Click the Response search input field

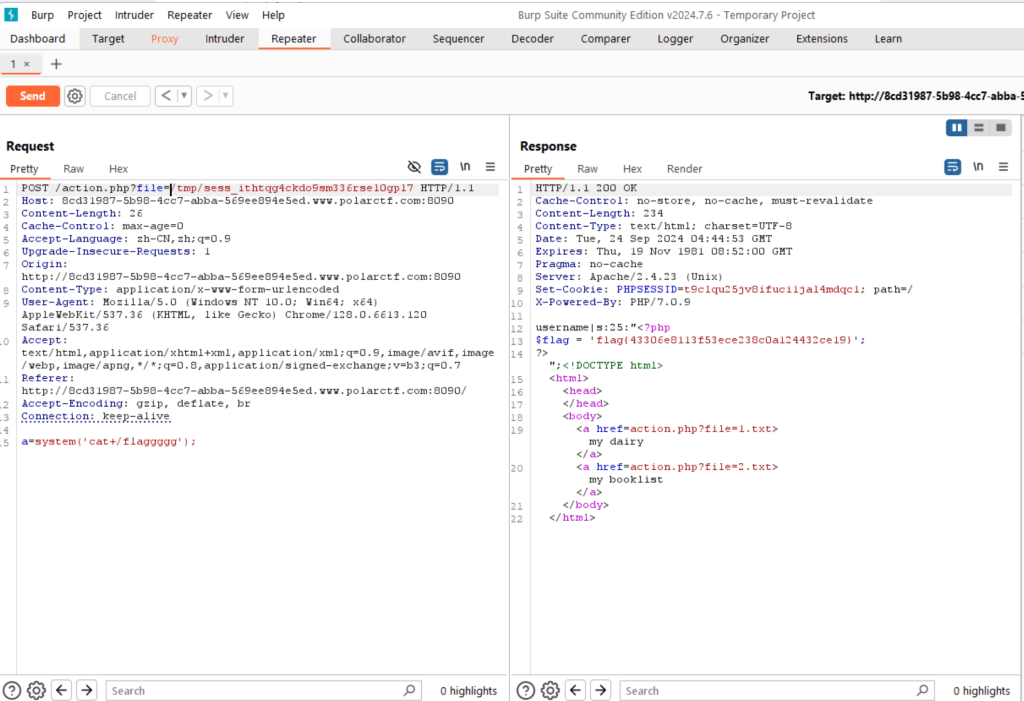point(776,691)
